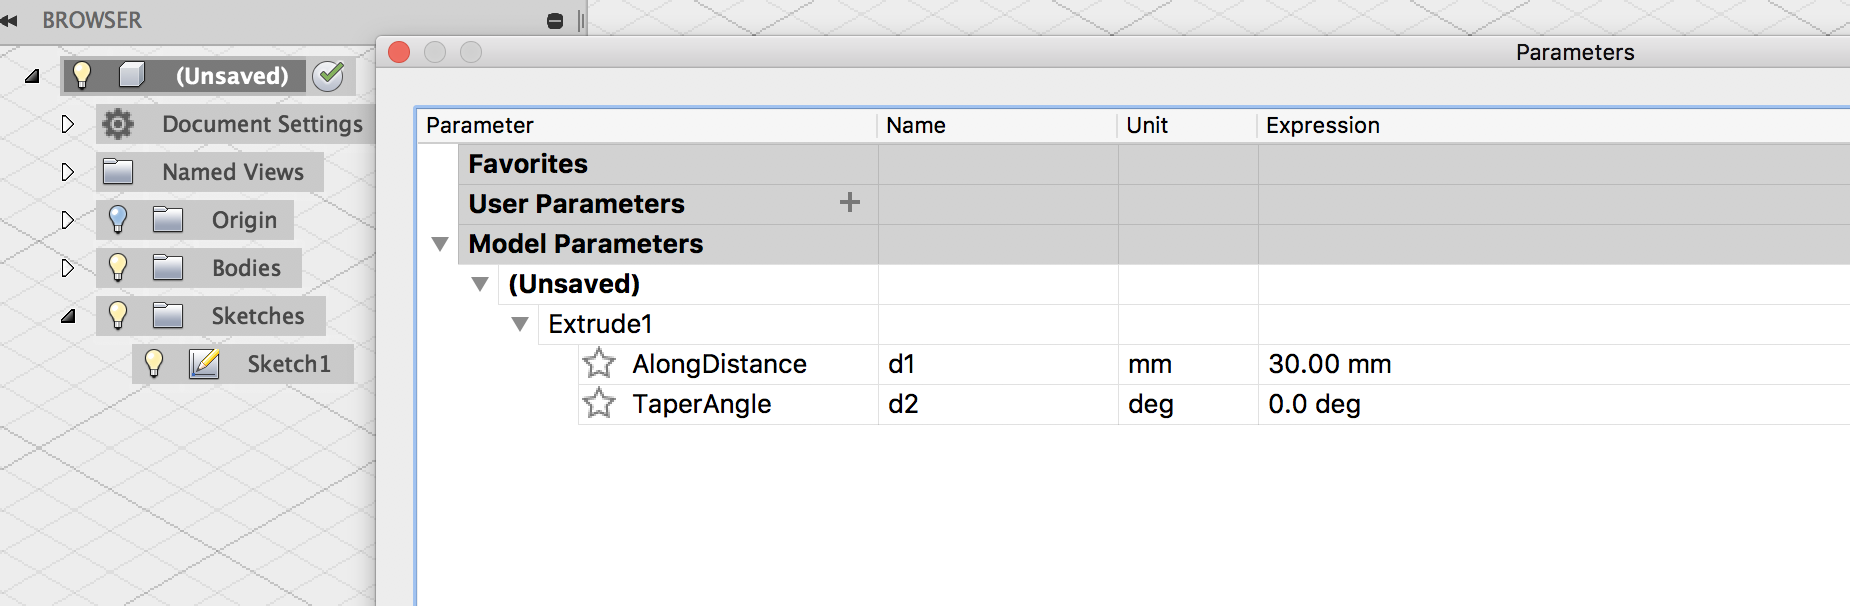Collapse the browser panel with minus icon
Viewport: 1850px width, 606px height.
coord(555,21)
